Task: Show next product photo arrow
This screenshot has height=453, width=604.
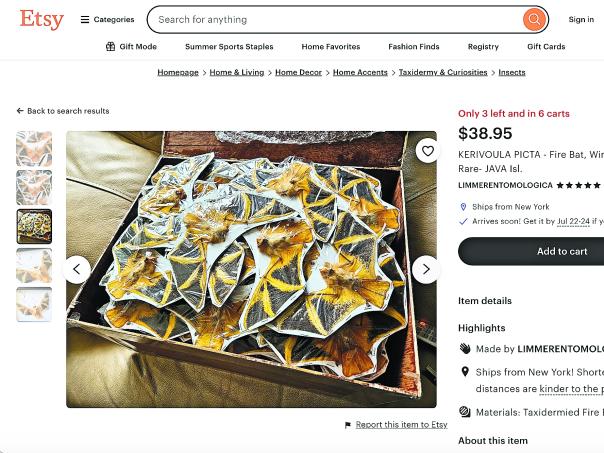Action: coord(426,269)
